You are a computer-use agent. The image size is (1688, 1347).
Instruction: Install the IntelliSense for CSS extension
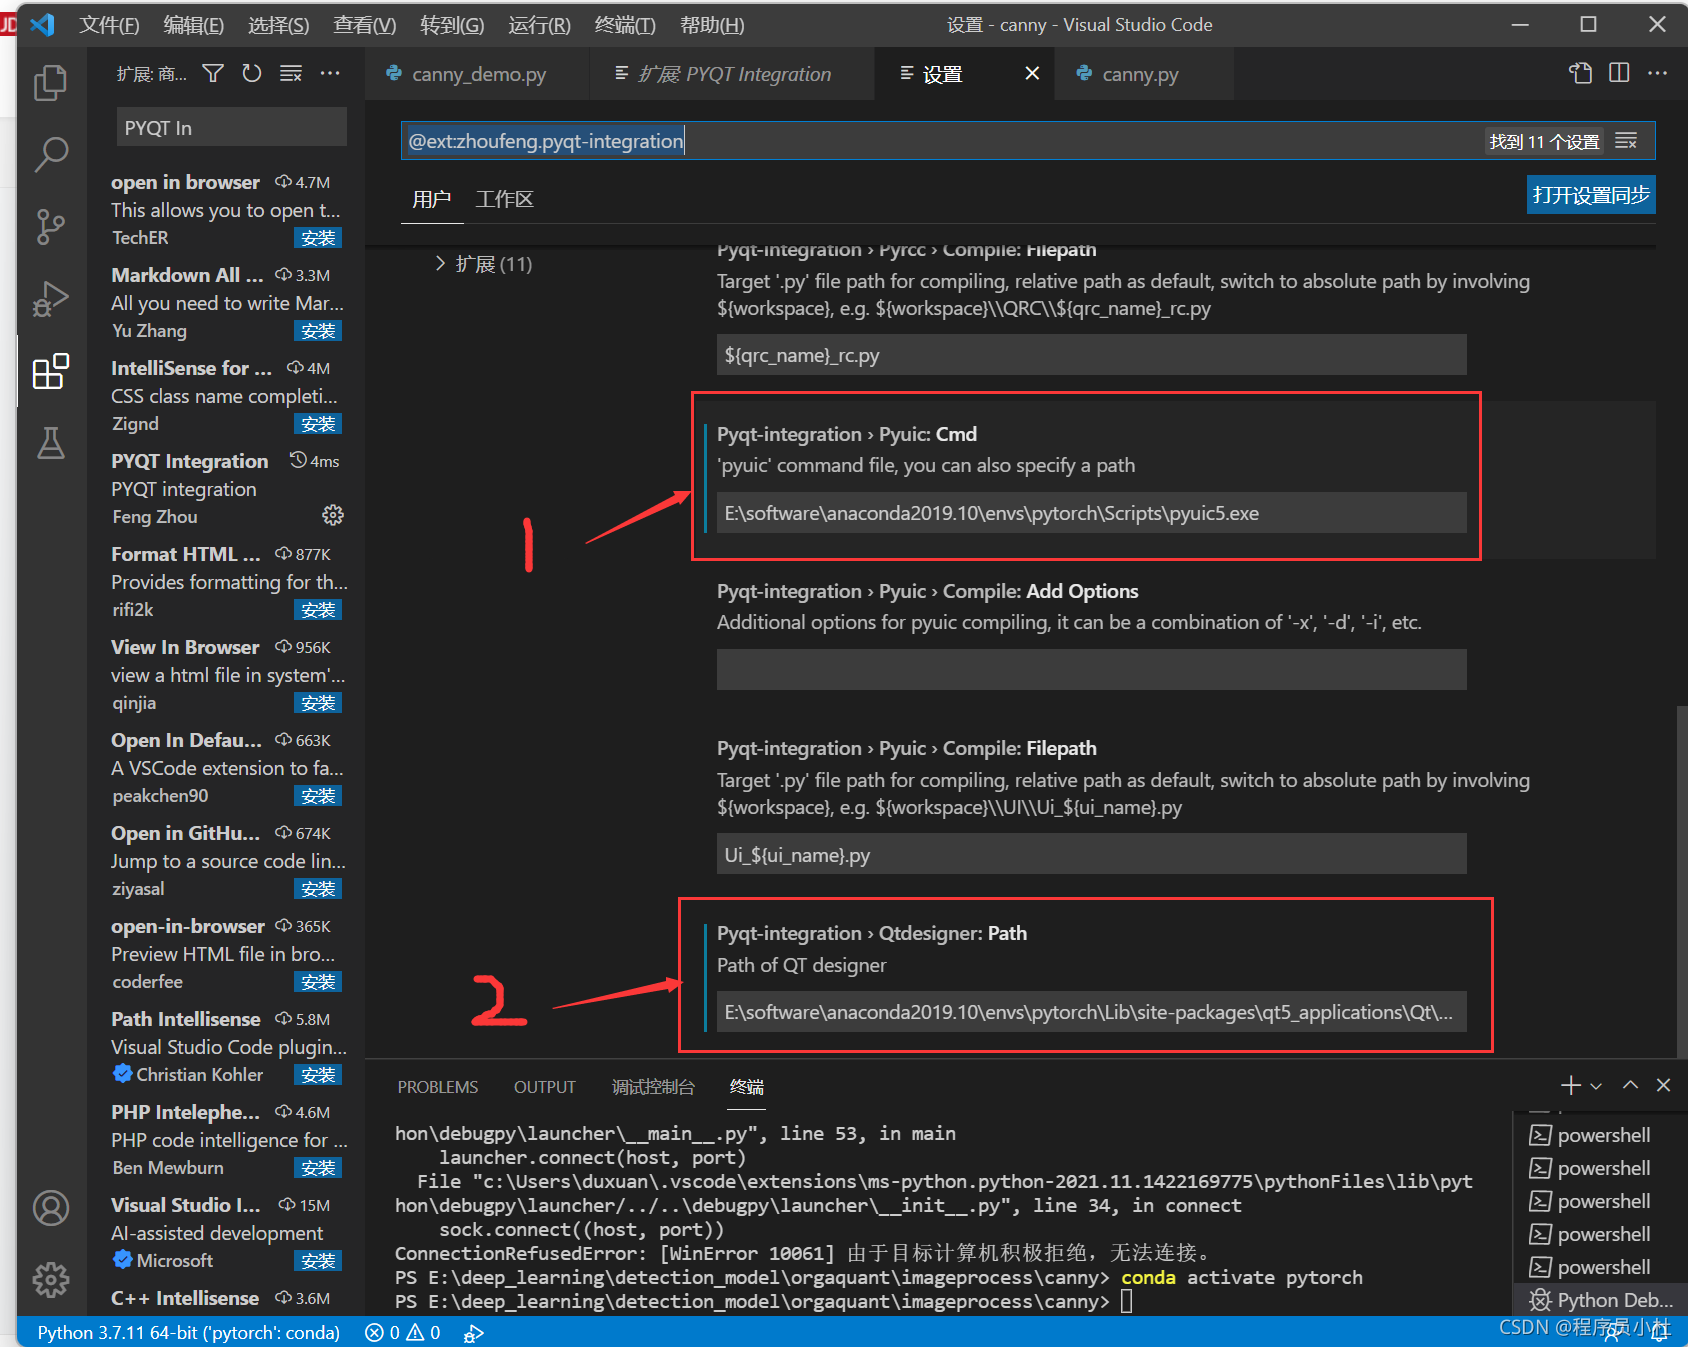318,424
